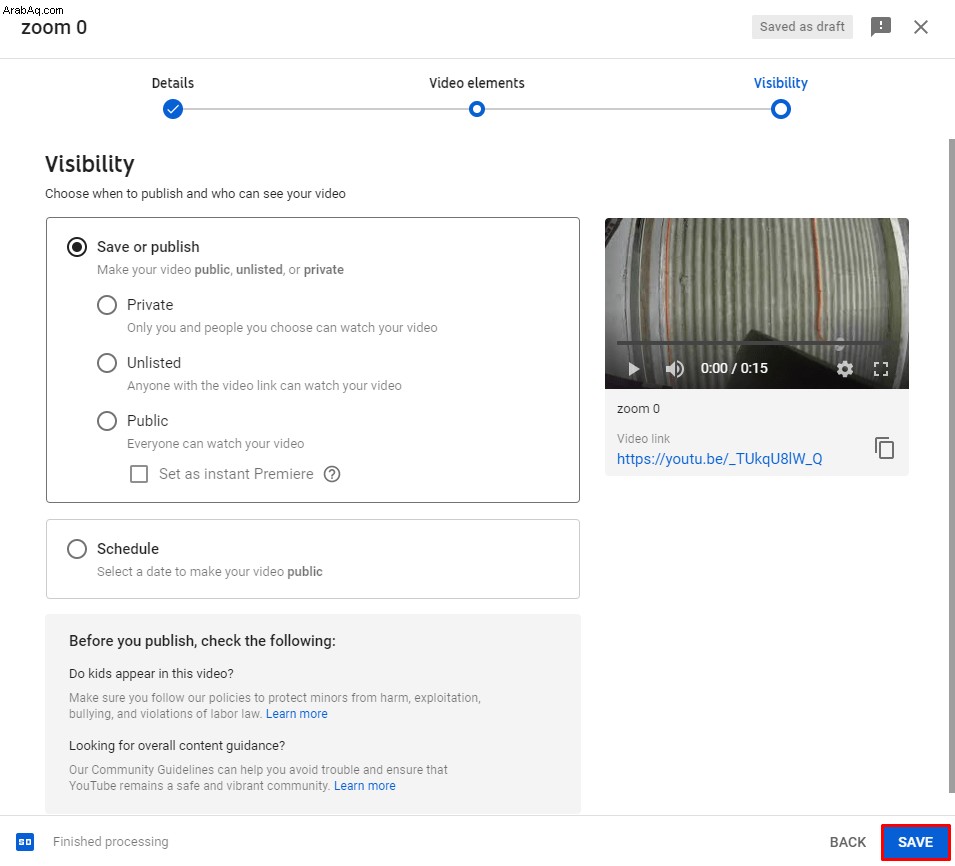
Task: Click the BACK button
Action: (847, 842)
